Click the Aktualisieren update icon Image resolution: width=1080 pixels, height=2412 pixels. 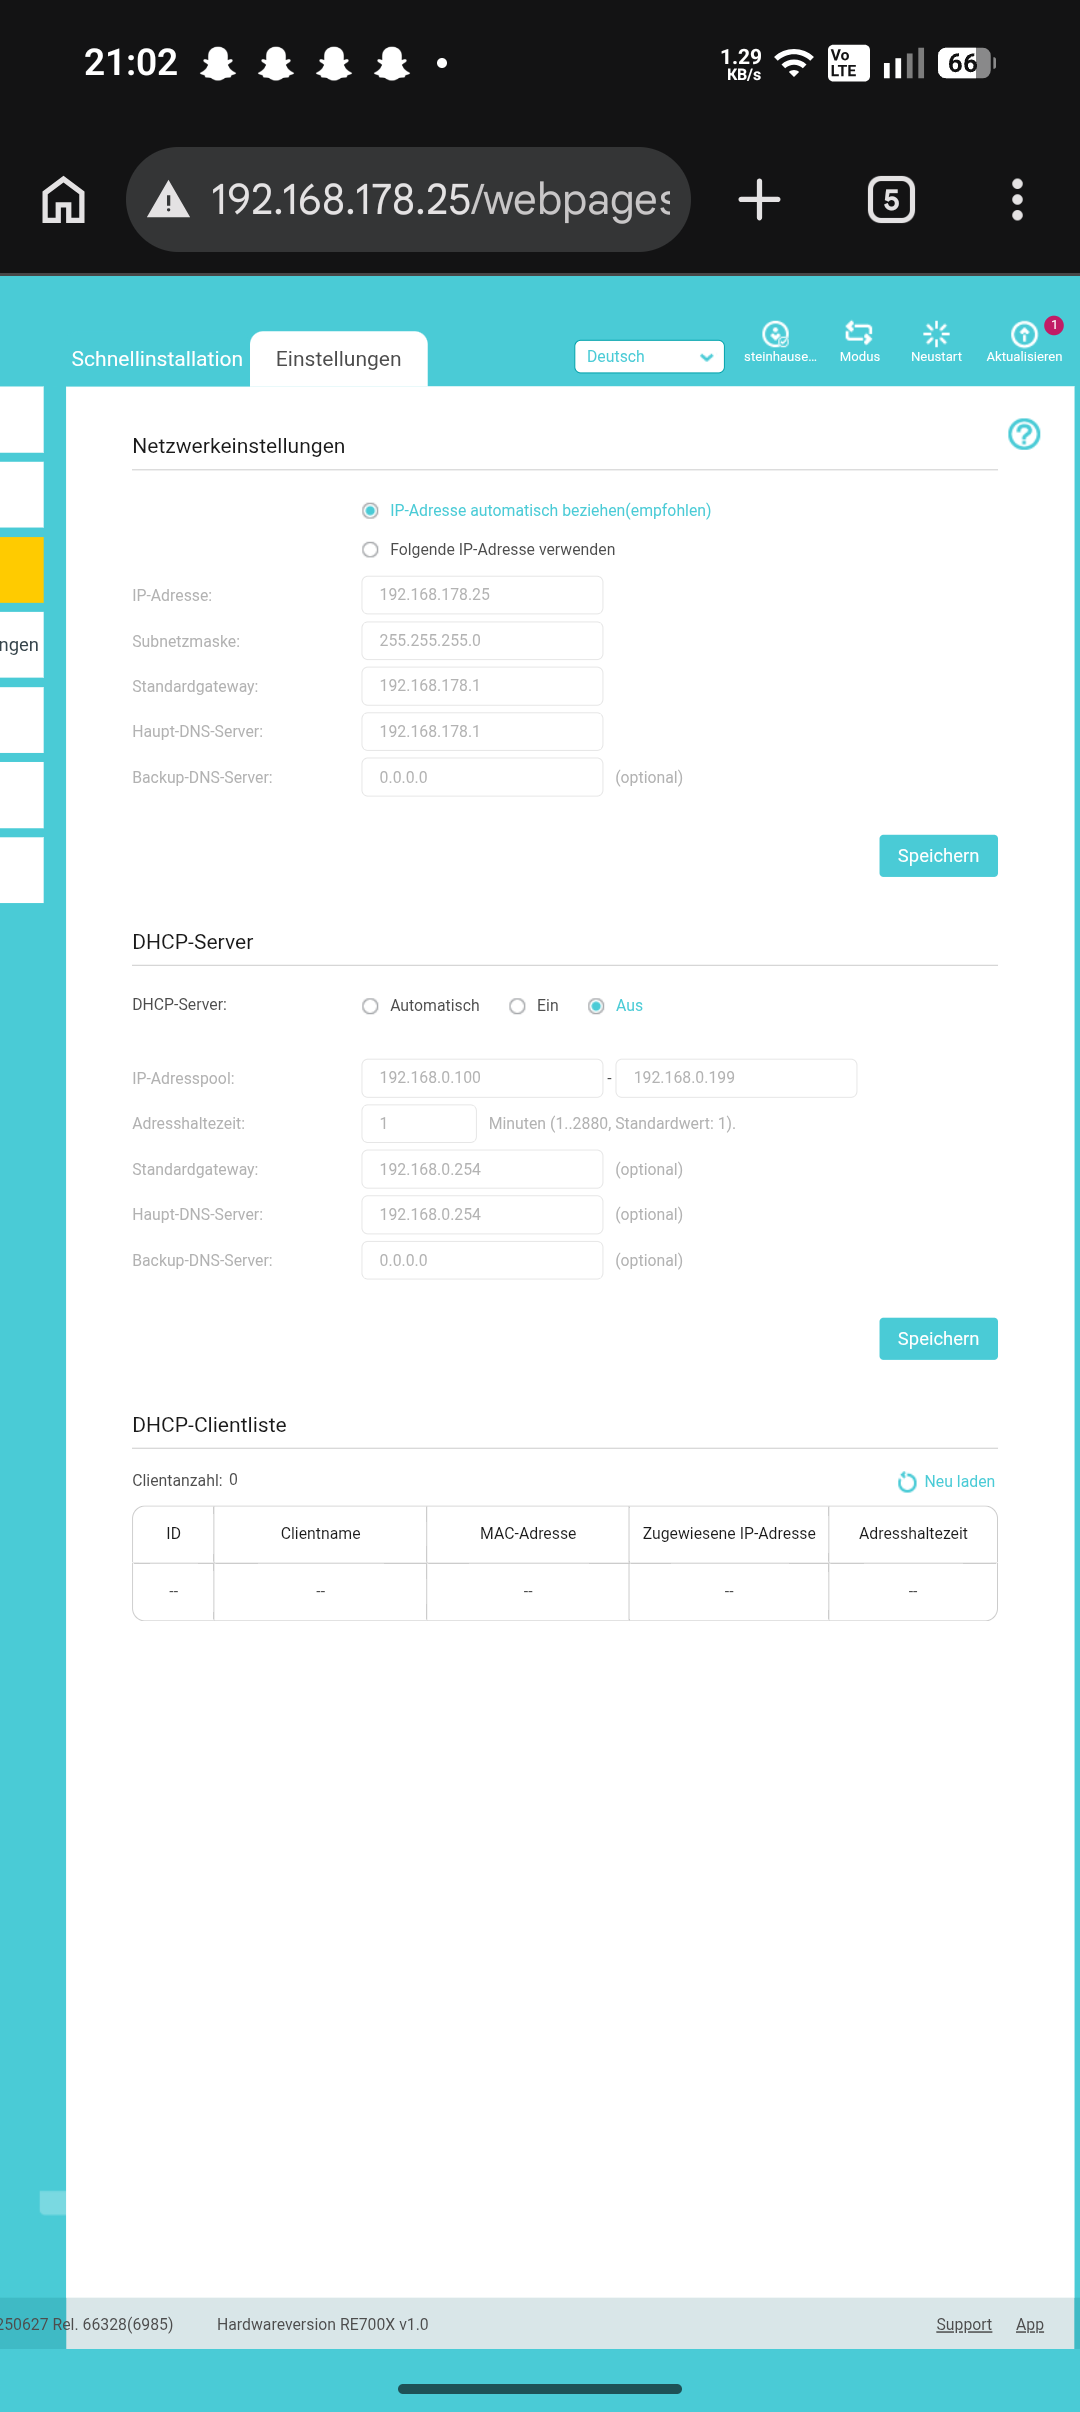(1024, 333)
